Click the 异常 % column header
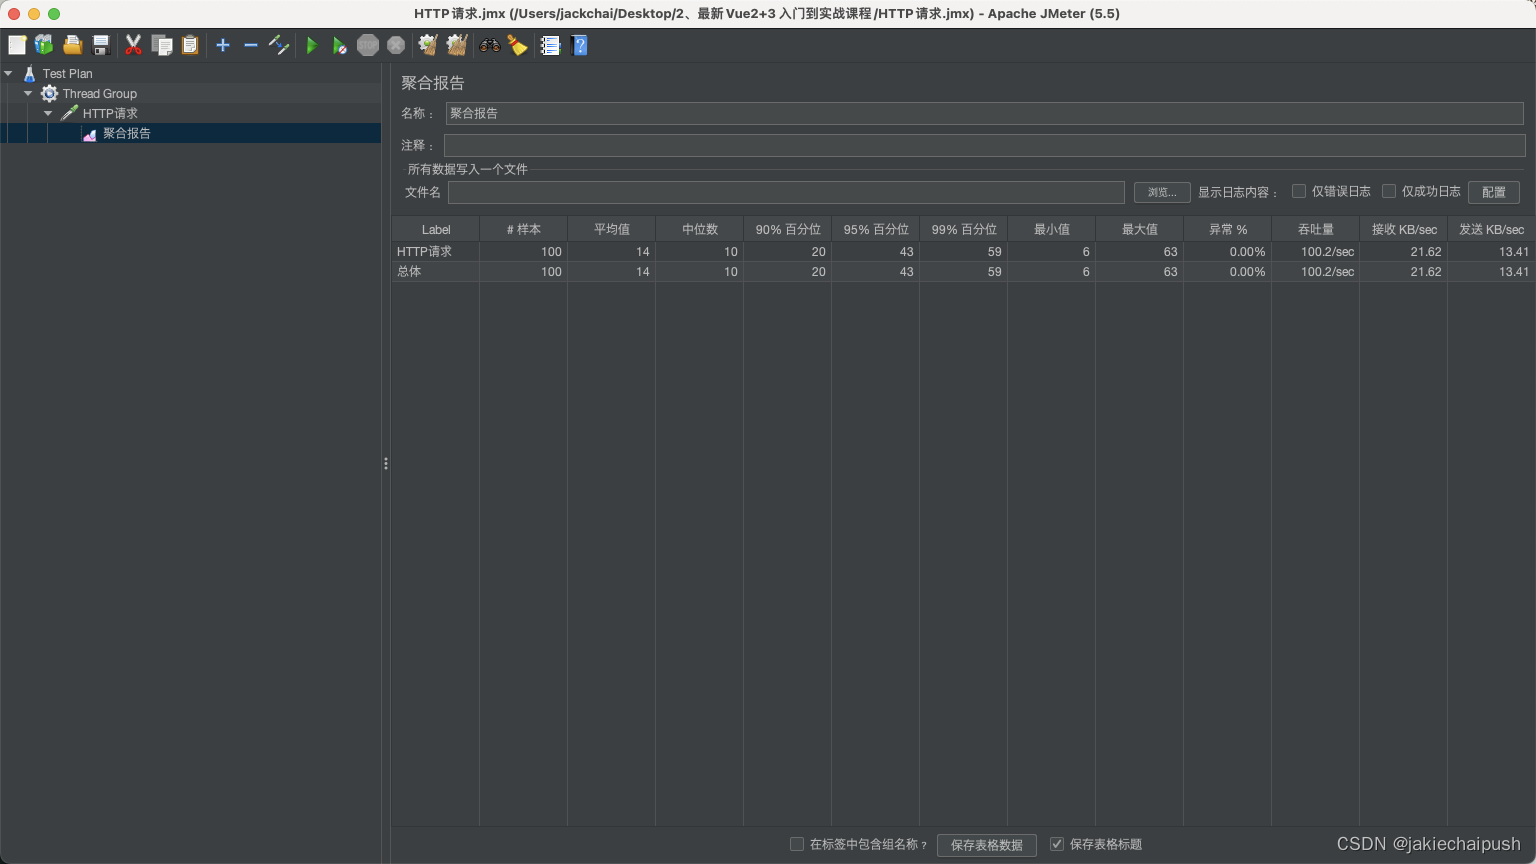Screen dimensions: 1536x864 (1228, 229)
